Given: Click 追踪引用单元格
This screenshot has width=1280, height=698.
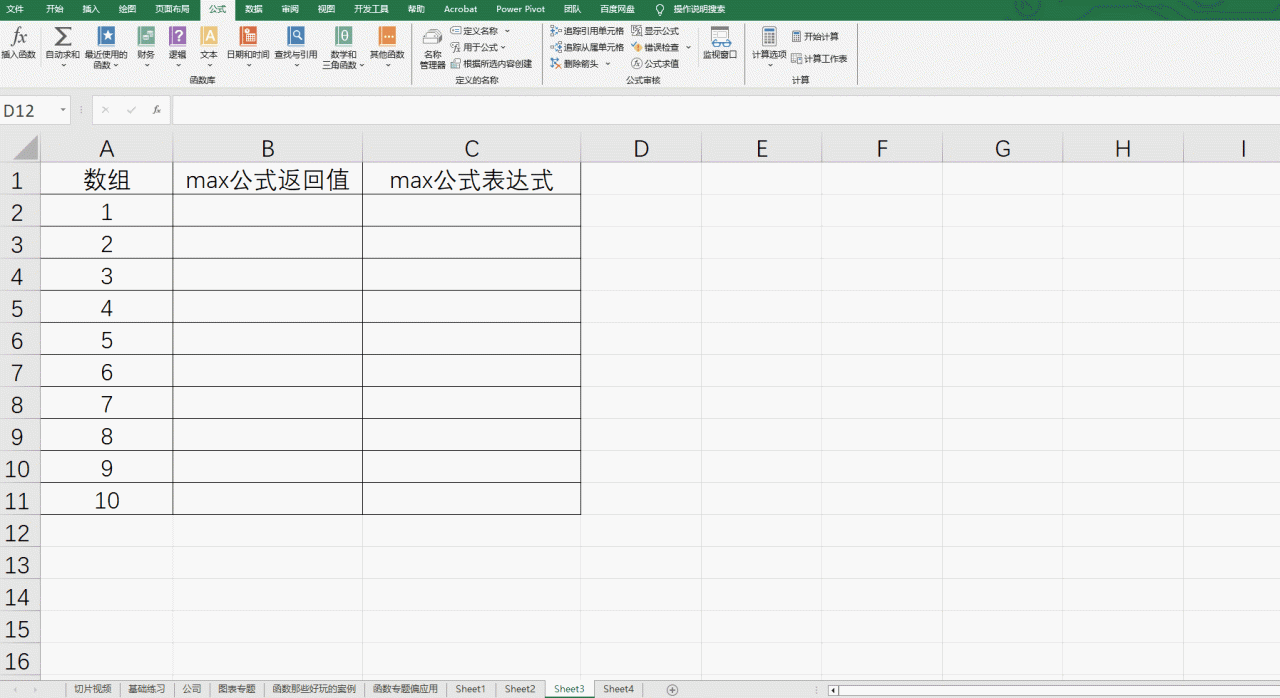Looking at the screenshot, I should click(x=587, y=31).
